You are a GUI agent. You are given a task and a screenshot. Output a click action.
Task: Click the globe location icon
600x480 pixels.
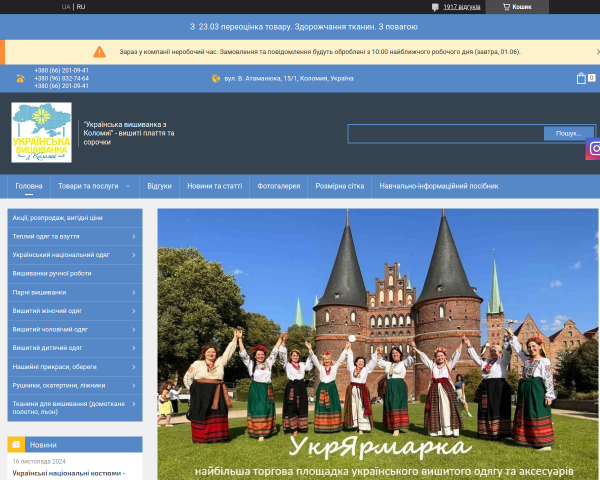216,78
